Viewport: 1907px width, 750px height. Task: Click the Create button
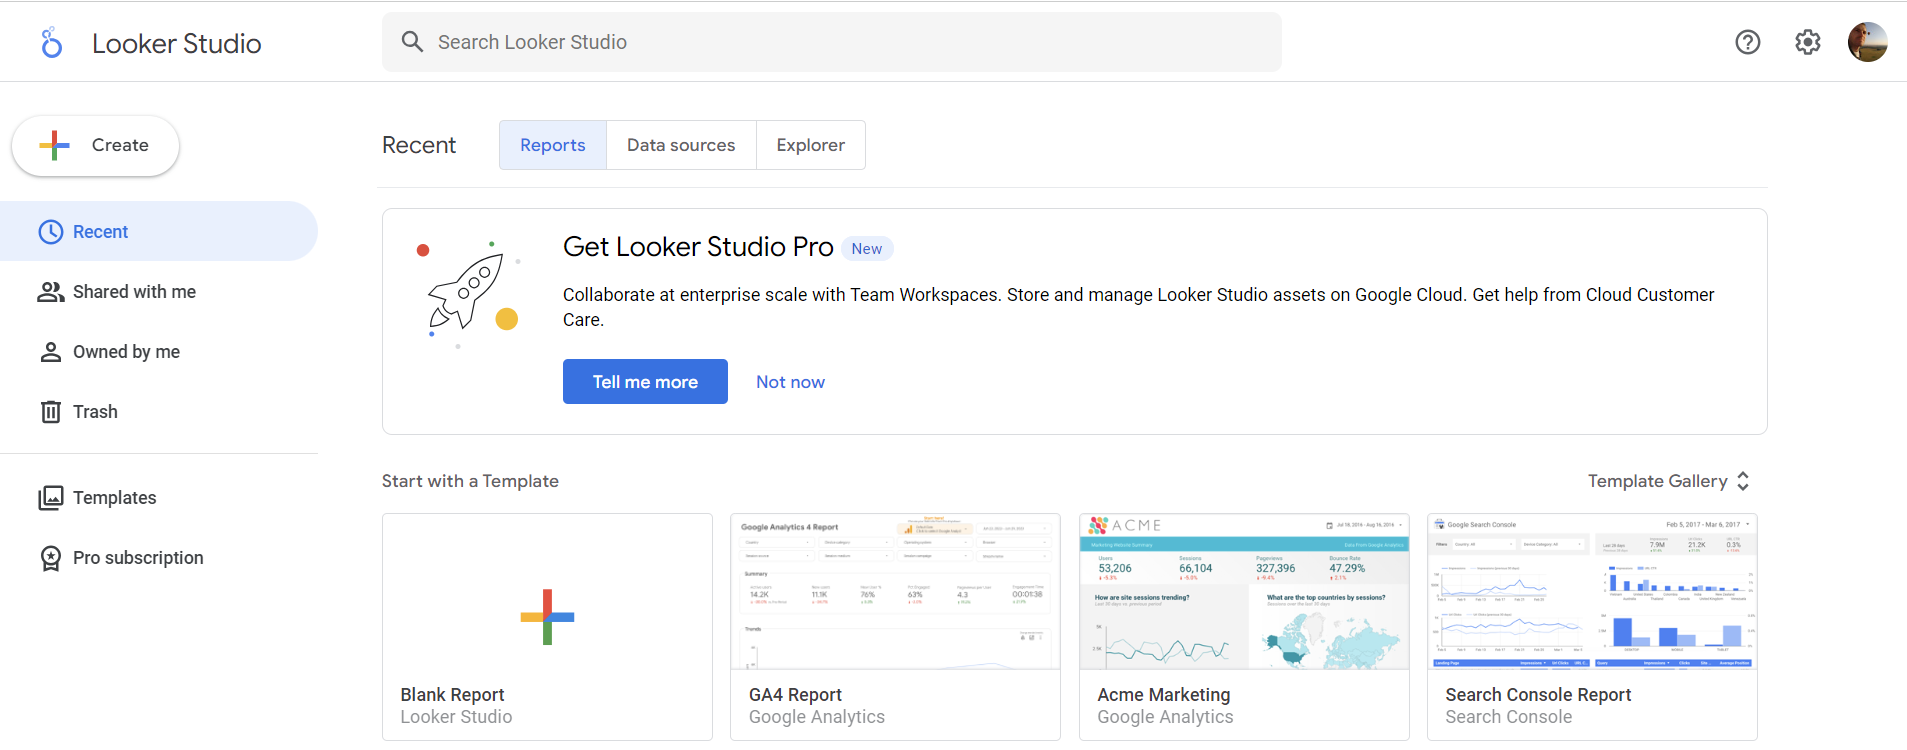click(95, 146)
